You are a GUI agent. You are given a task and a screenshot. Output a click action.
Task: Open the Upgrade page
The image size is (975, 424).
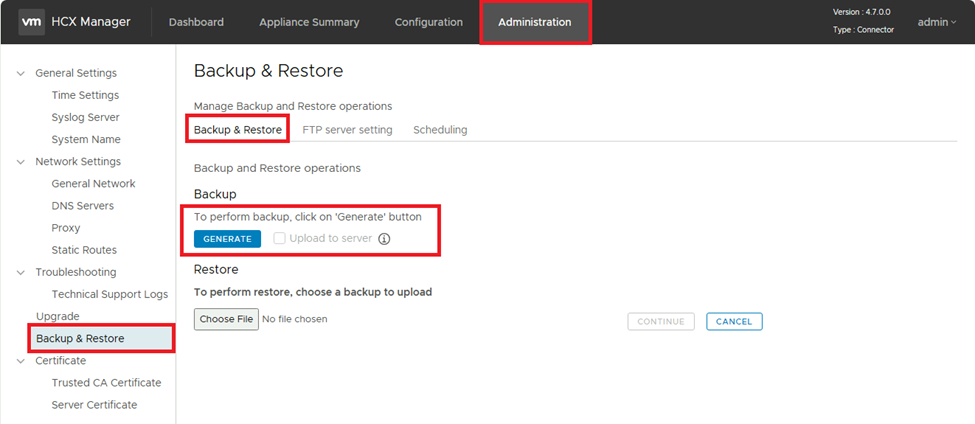[x=58, y=316]
